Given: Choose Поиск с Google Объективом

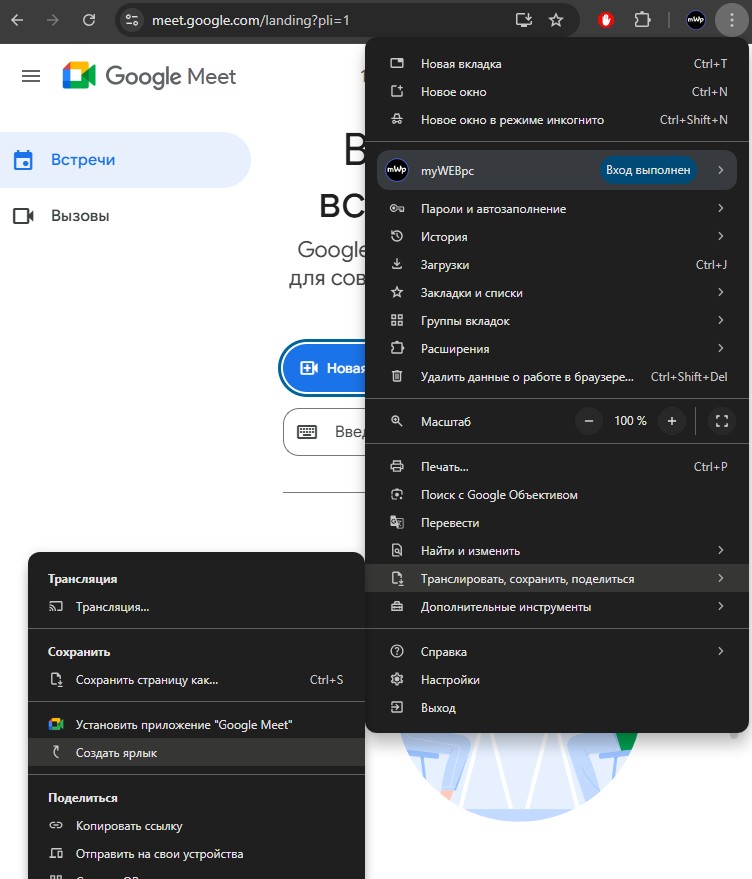Looking at the screenshot, I should (x=558, y=494).
